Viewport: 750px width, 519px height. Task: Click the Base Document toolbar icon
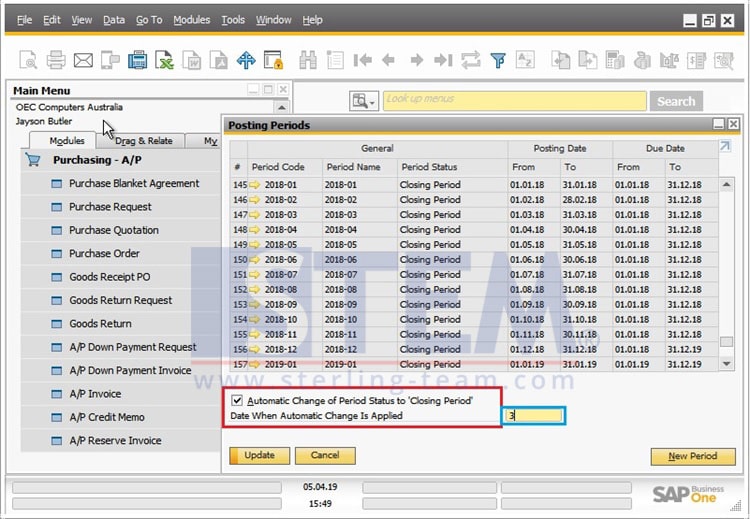560,60
